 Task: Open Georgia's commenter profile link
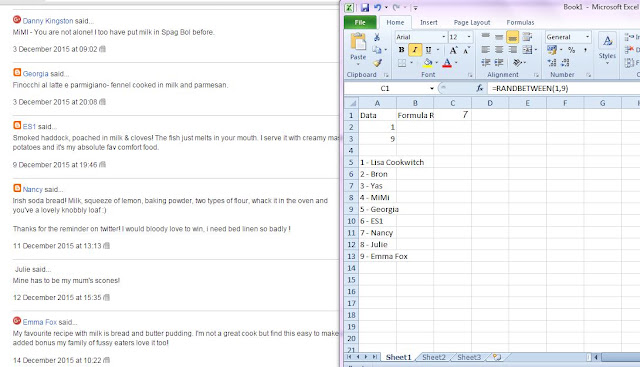[36, 74]
